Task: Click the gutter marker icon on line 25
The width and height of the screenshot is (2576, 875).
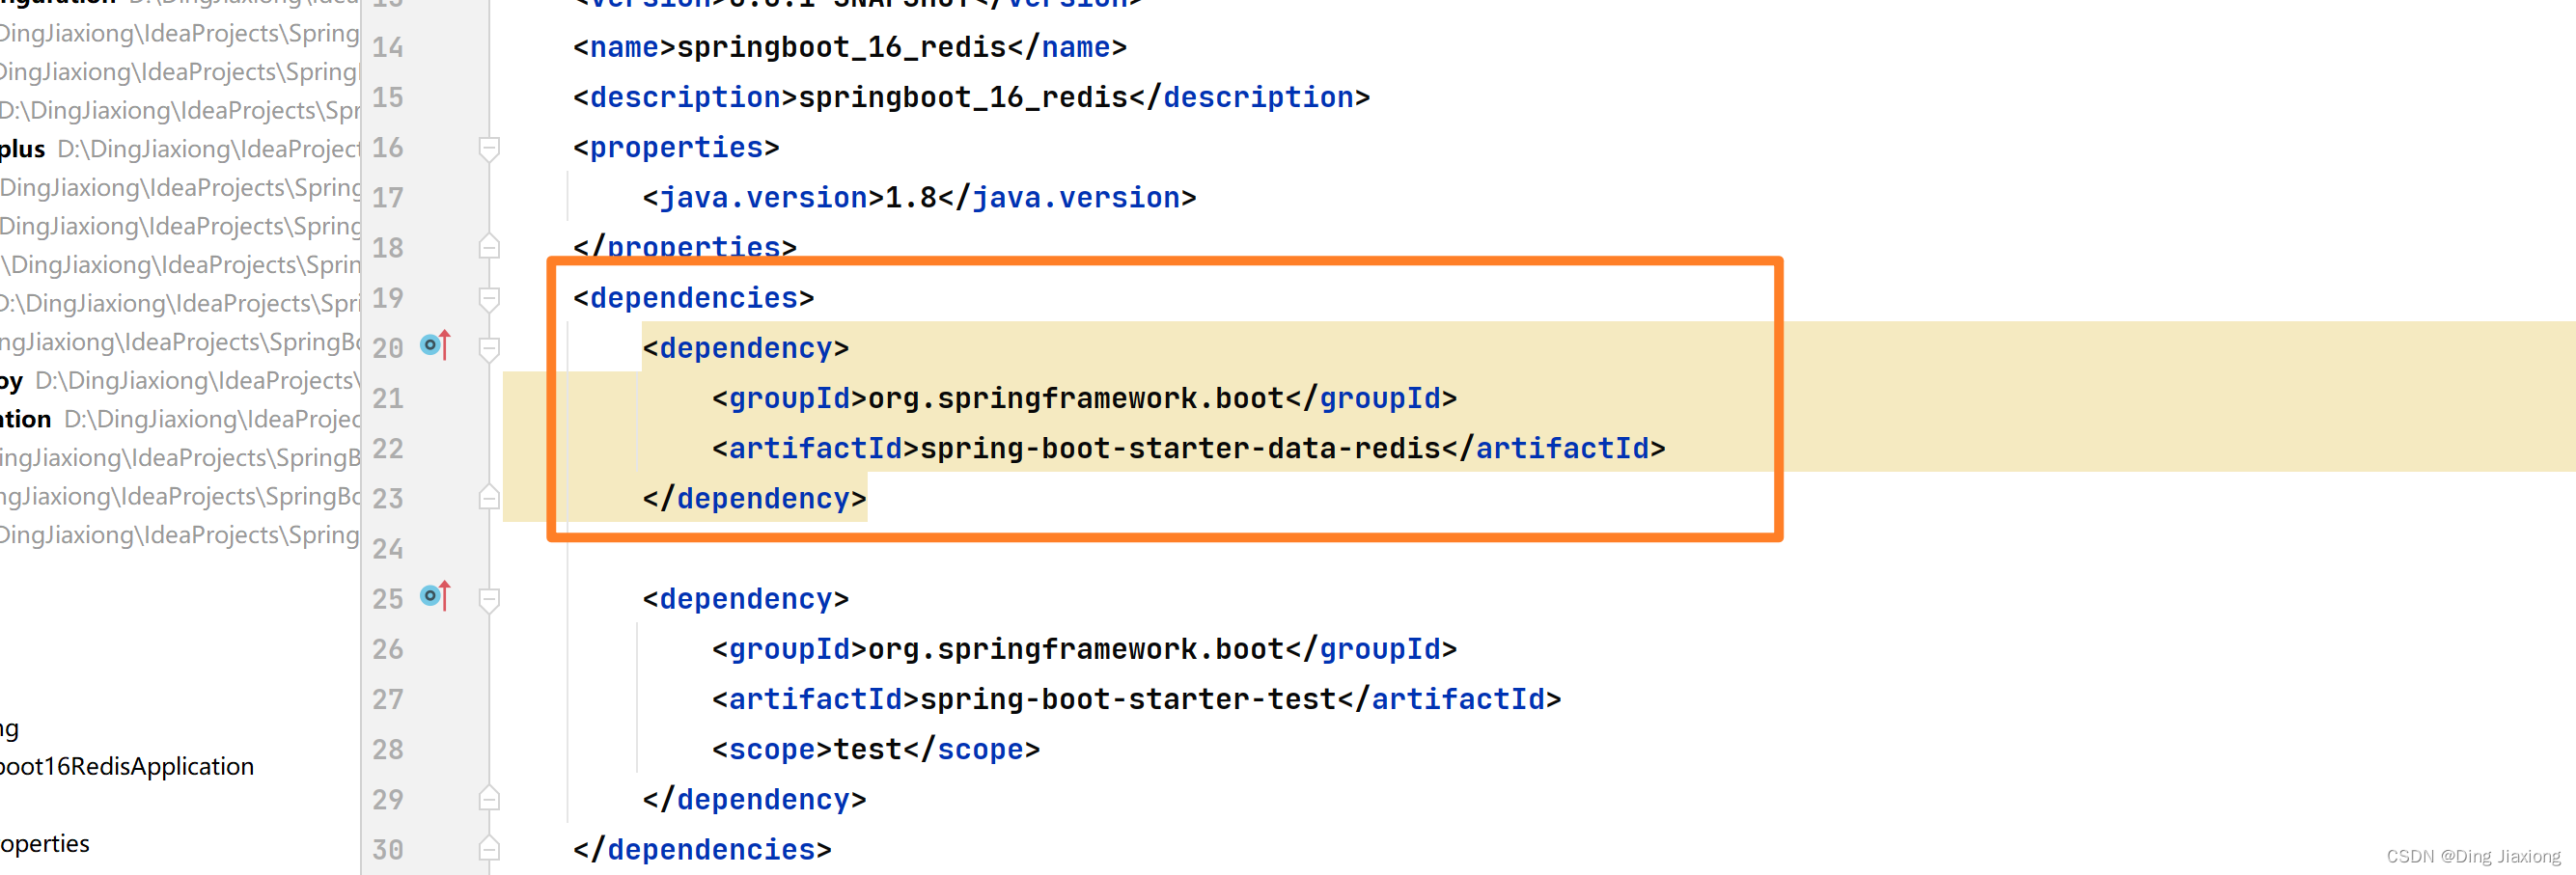Action: pos(435,596)
